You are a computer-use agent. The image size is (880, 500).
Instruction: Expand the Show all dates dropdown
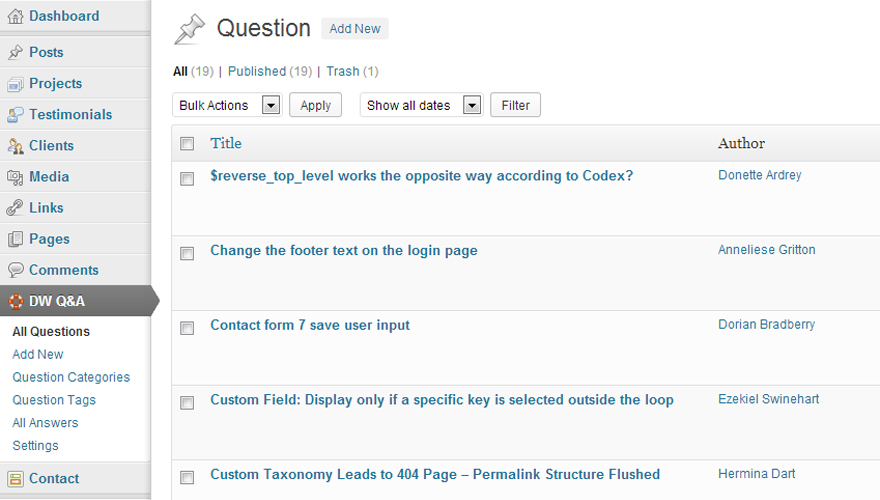point(421,105)
